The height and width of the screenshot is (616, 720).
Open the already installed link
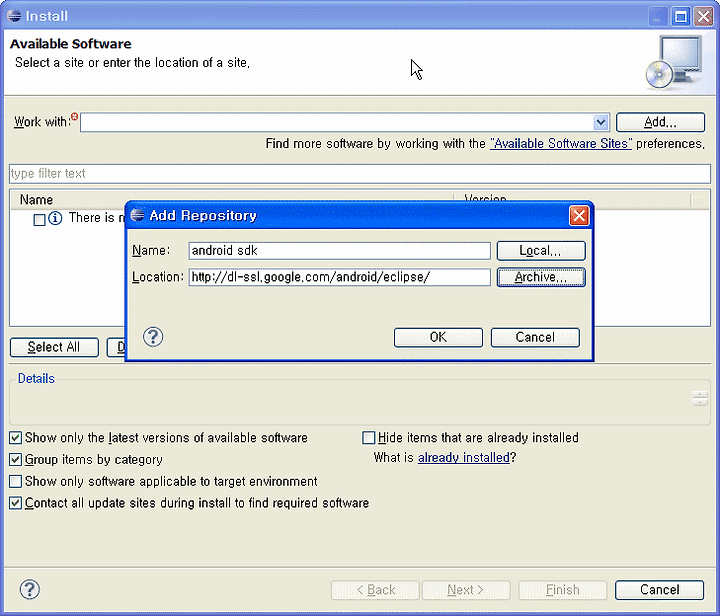point(464,458)
